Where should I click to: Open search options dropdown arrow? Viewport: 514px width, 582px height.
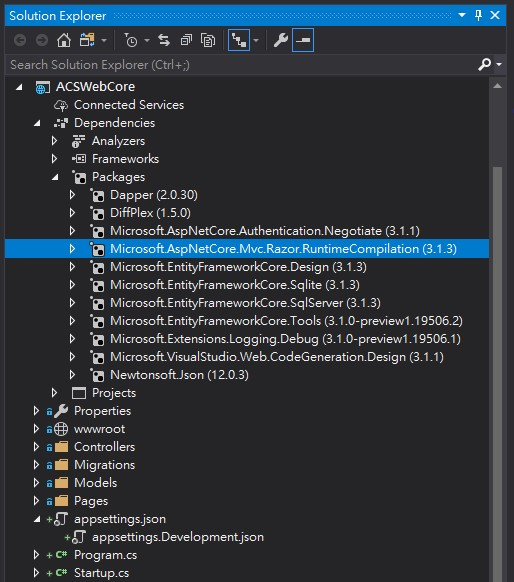pos(499,65)
